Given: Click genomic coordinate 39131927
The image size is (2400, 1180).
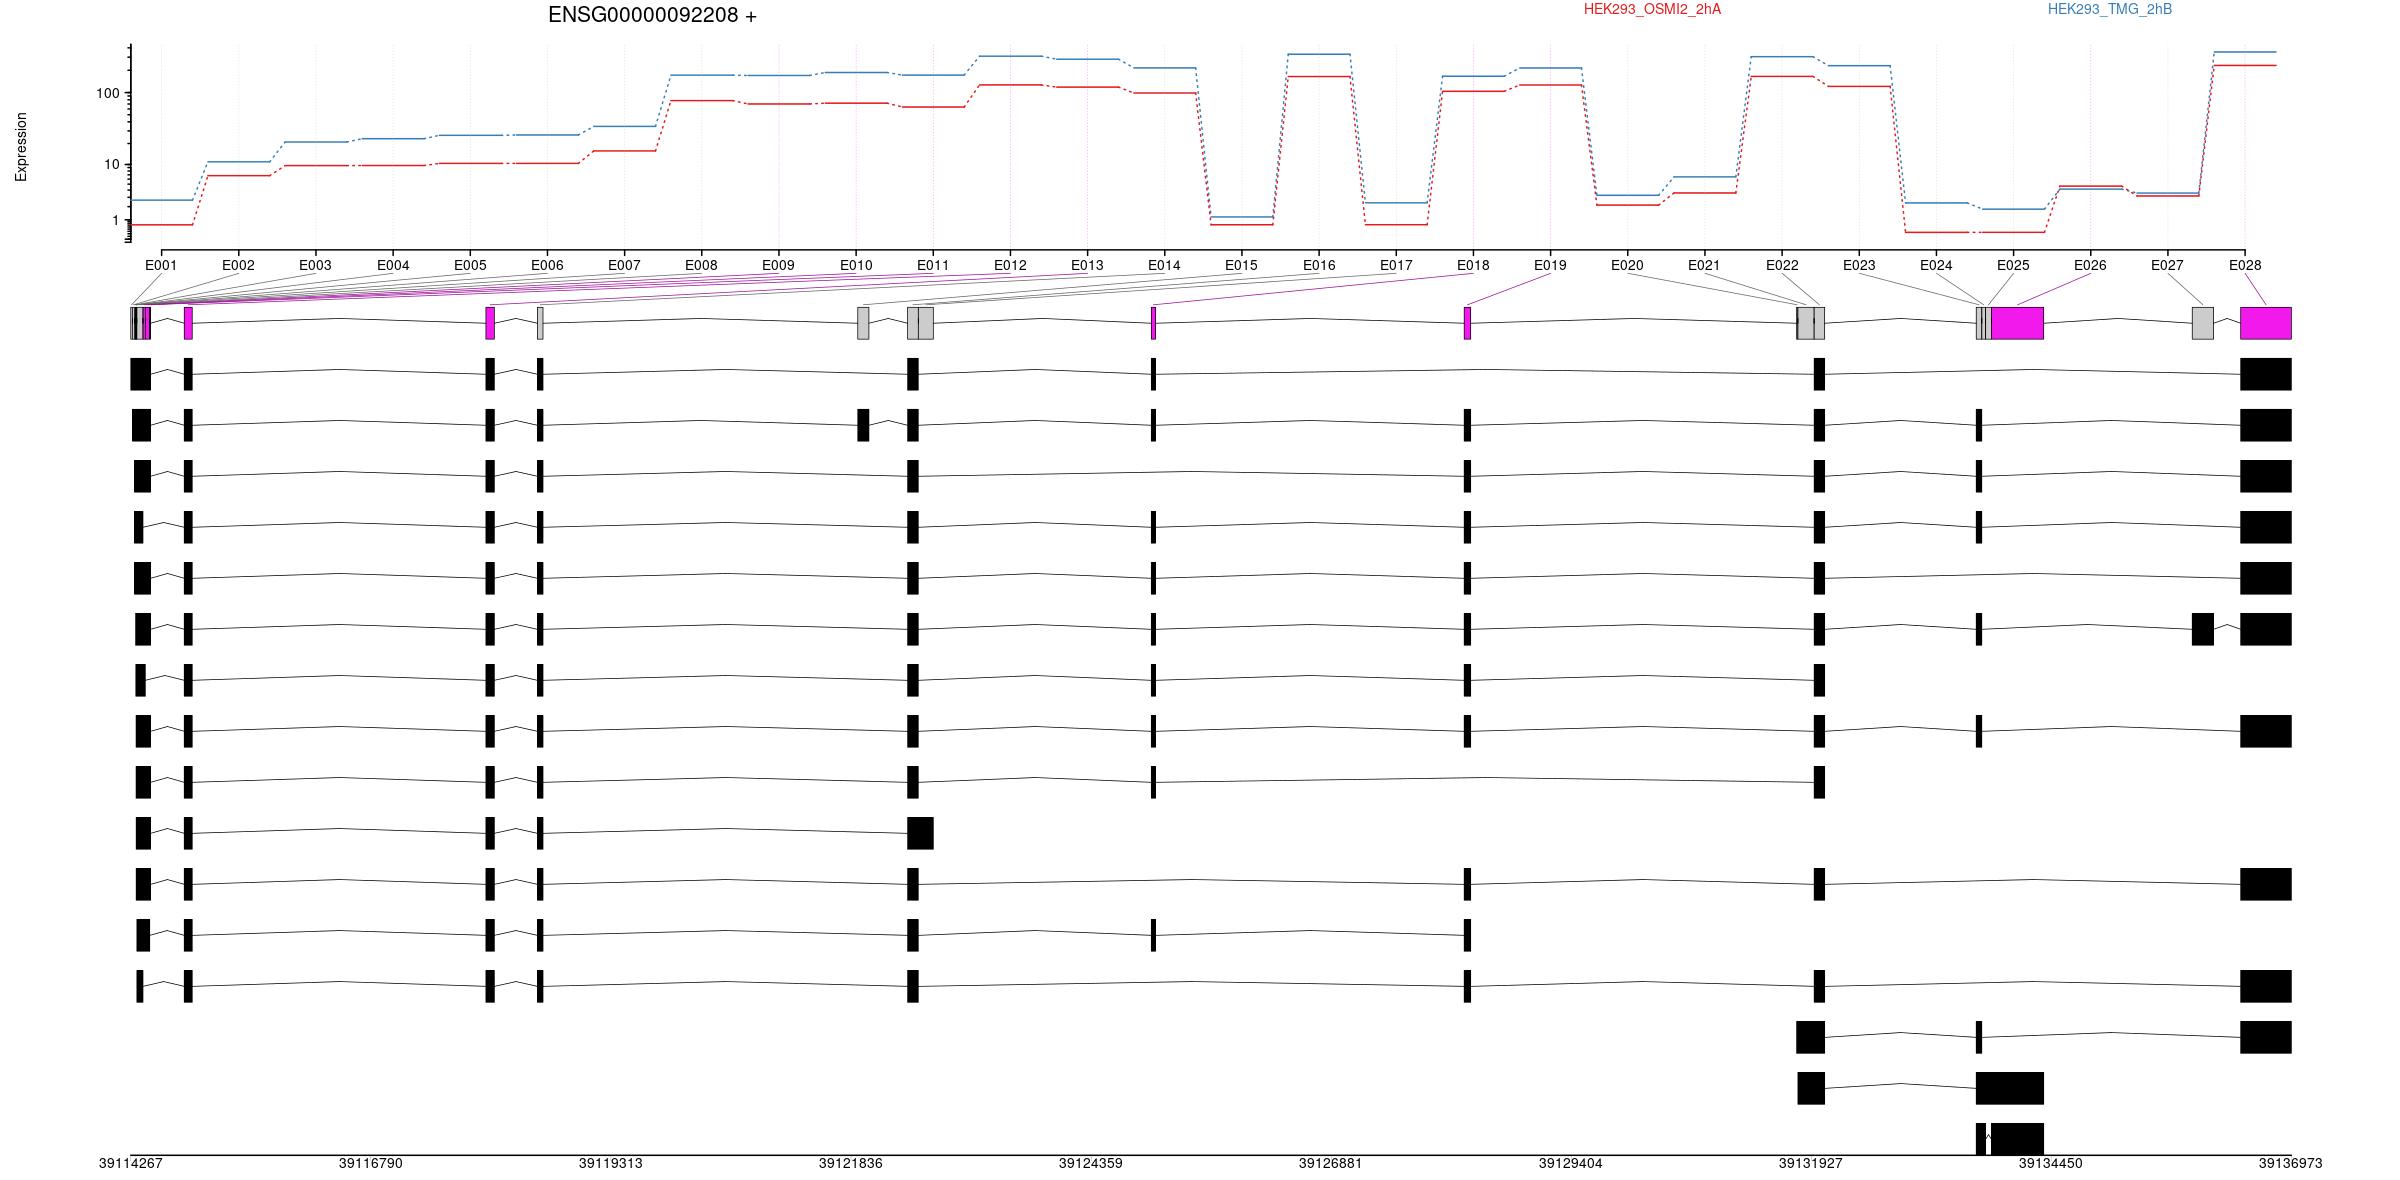Looking at the screenshot, I should pyautogui.click(x=1810, y=1163).
